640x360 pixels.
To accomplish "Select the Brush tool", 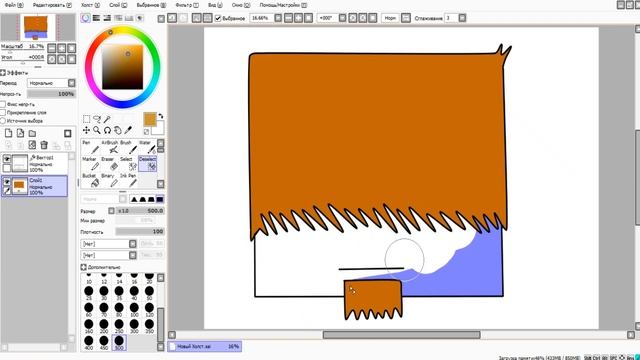I will [128, 147].
